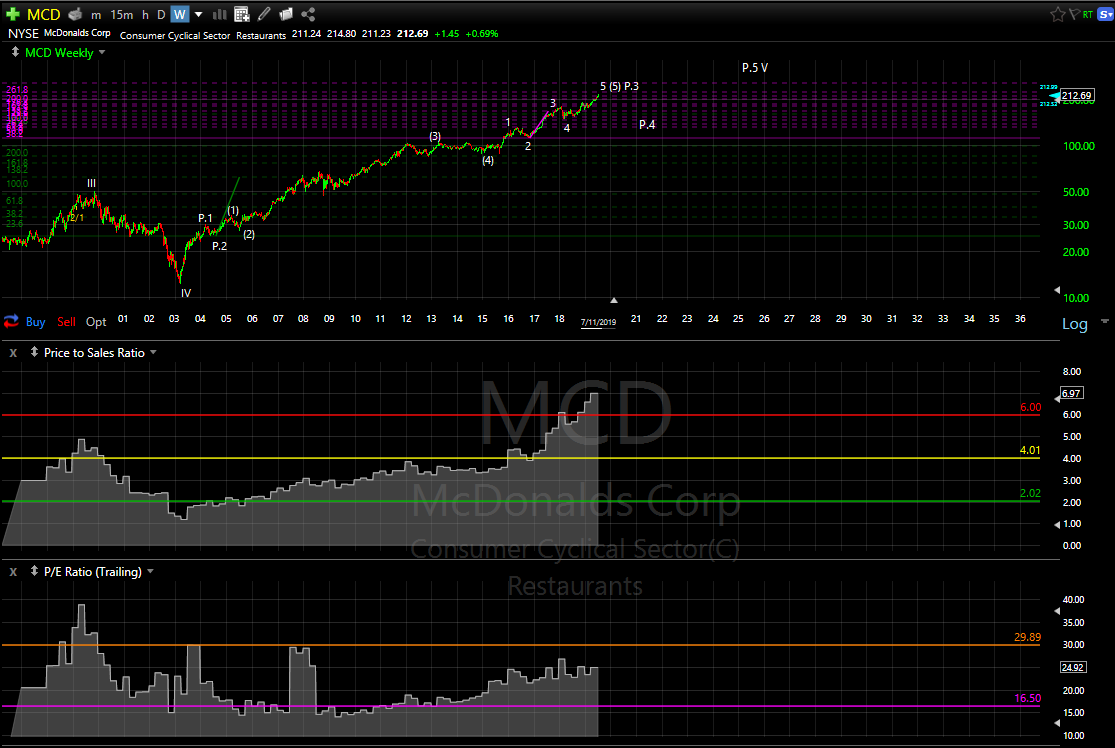
Task: Click the bar chart style icon
Action: pyautogui.click(x=220, y=14)
